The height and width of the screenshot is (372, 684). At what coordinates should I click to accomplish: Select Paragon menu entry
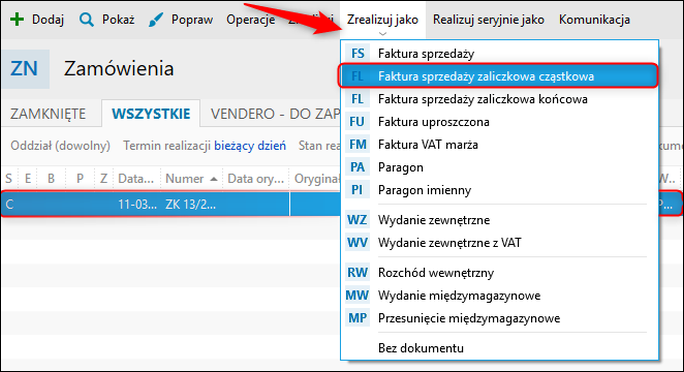[499, 167]
